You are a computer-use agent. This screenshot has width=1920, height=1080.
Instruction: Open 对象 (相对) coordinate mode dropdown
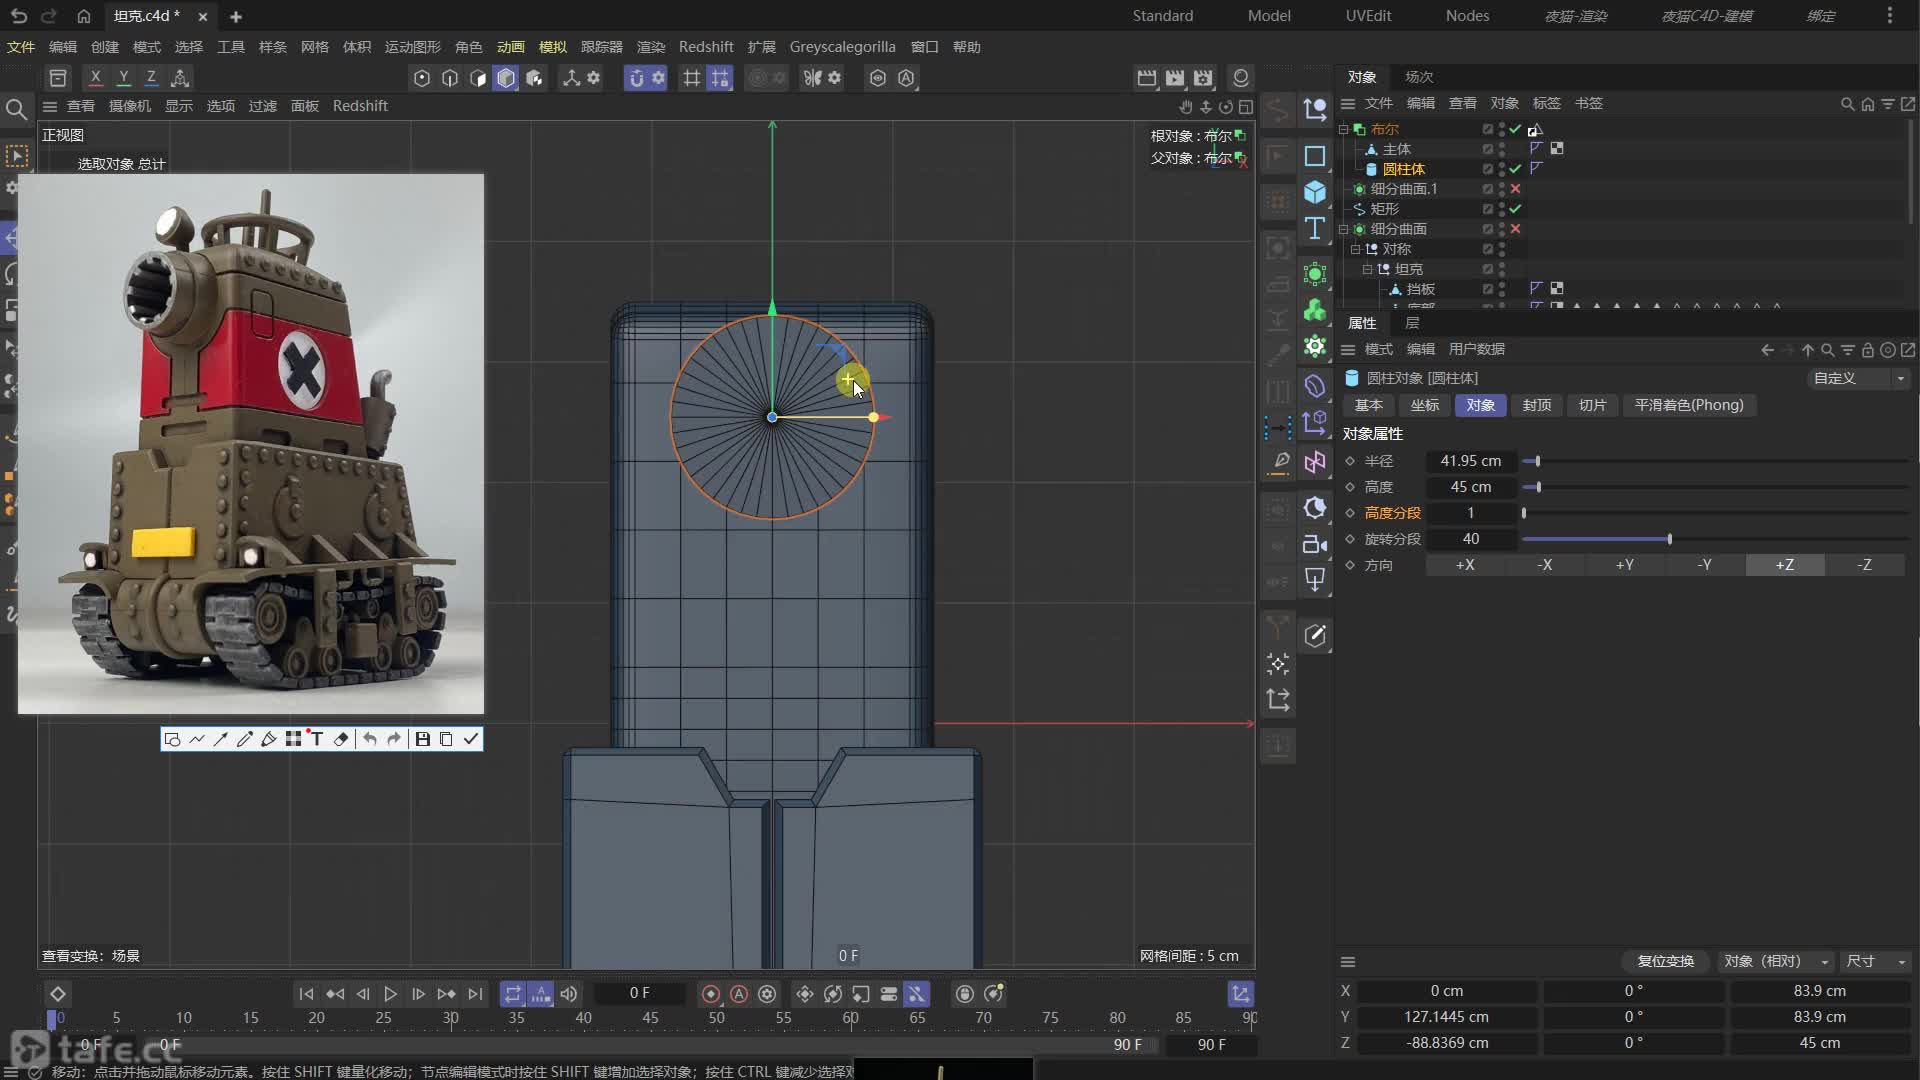pos(1775,961)
